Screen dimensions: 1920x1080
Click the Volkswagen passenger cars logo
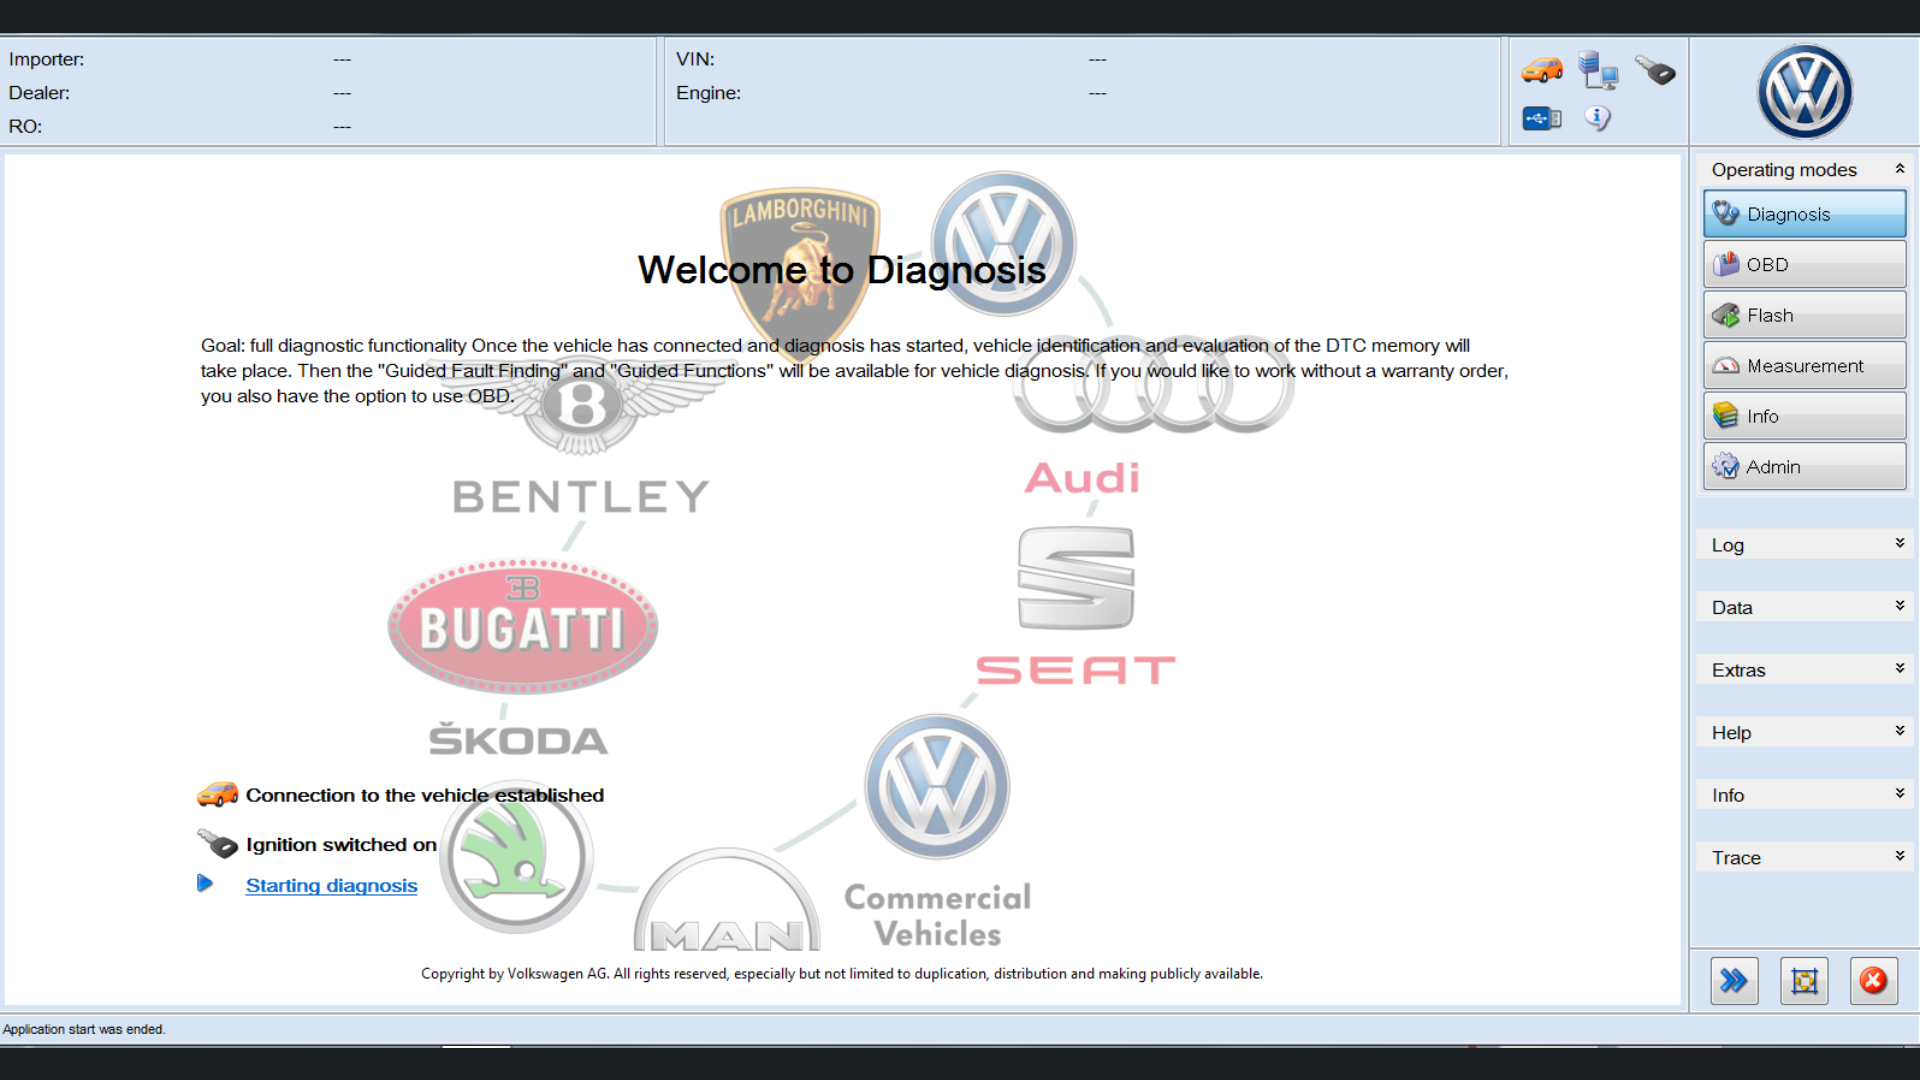click(1003, 245)
